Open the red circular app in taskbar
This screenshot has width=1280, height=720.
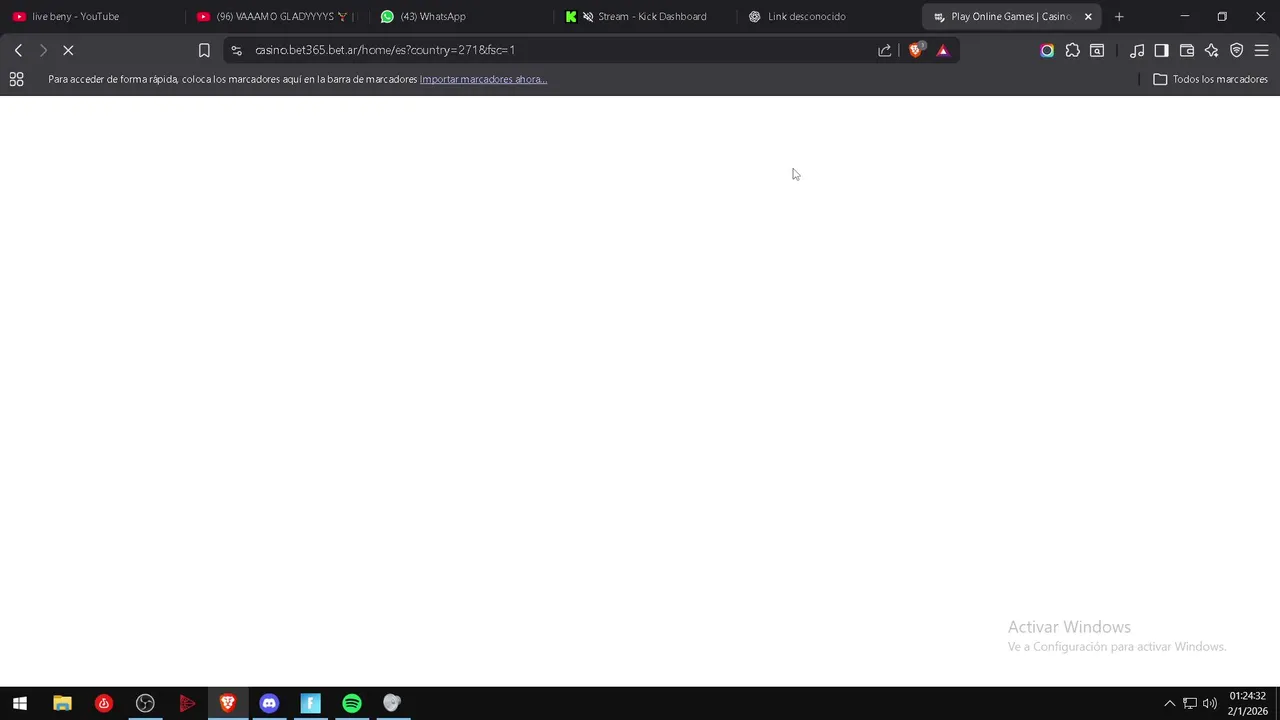coord(103,703)
